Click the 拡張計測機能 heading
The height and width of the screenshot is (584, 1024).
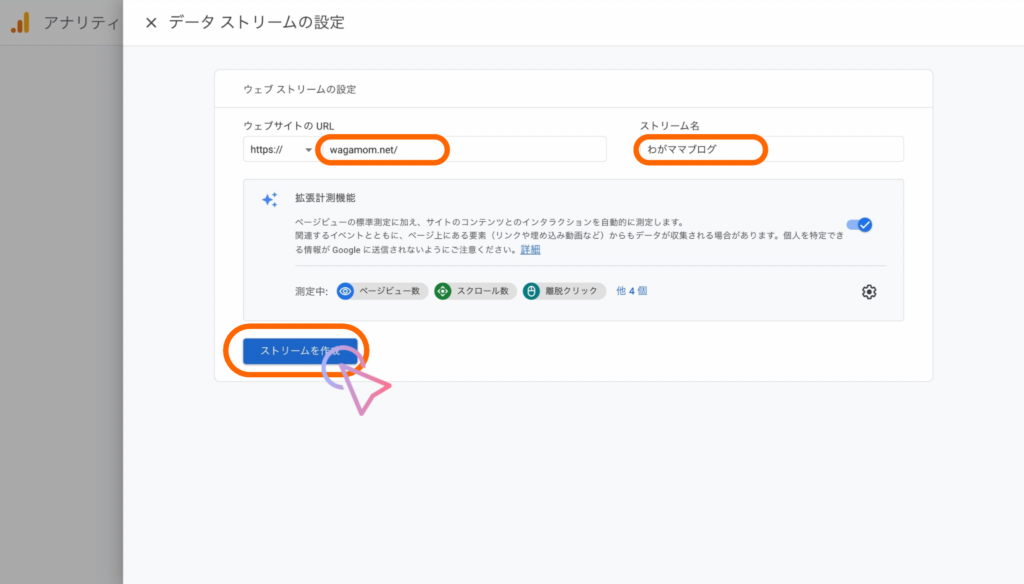325,198
